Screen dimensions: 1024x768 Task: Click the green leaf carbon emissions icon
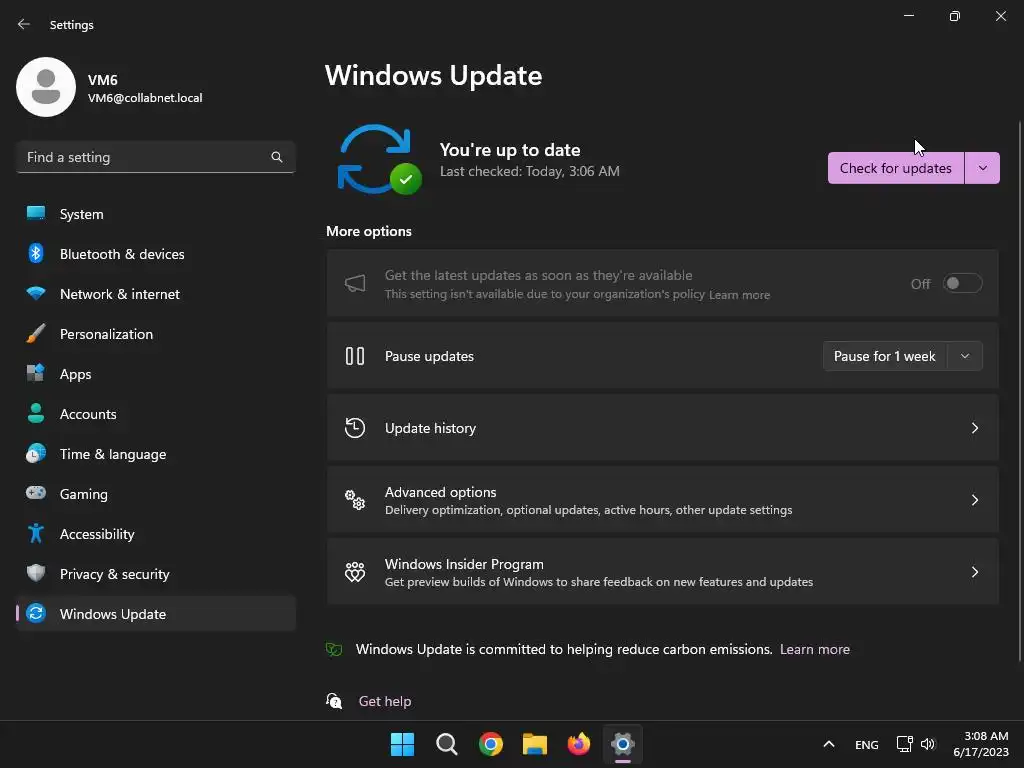point(334,649)
